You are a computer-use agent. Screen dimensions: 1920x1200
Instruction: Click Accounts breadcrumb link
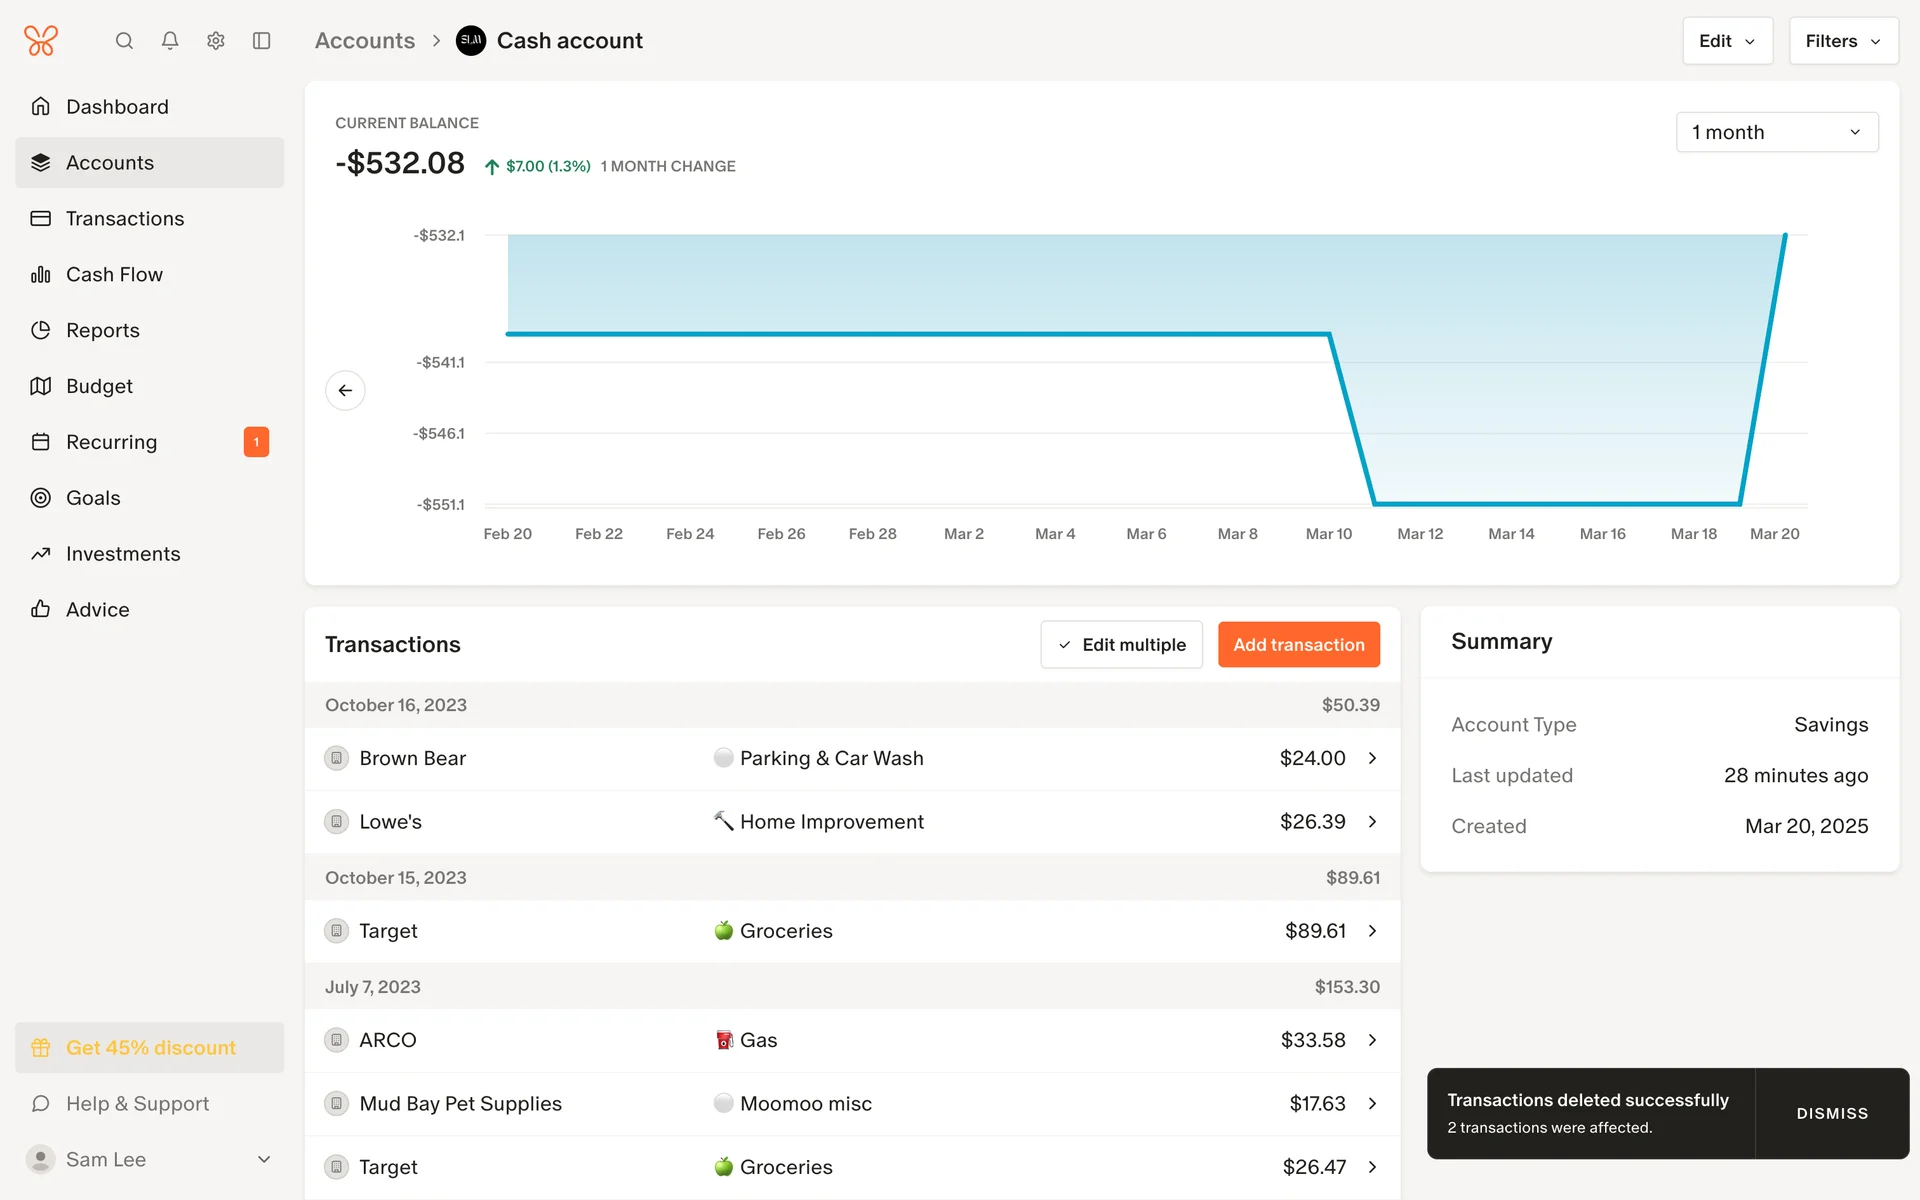365,41
